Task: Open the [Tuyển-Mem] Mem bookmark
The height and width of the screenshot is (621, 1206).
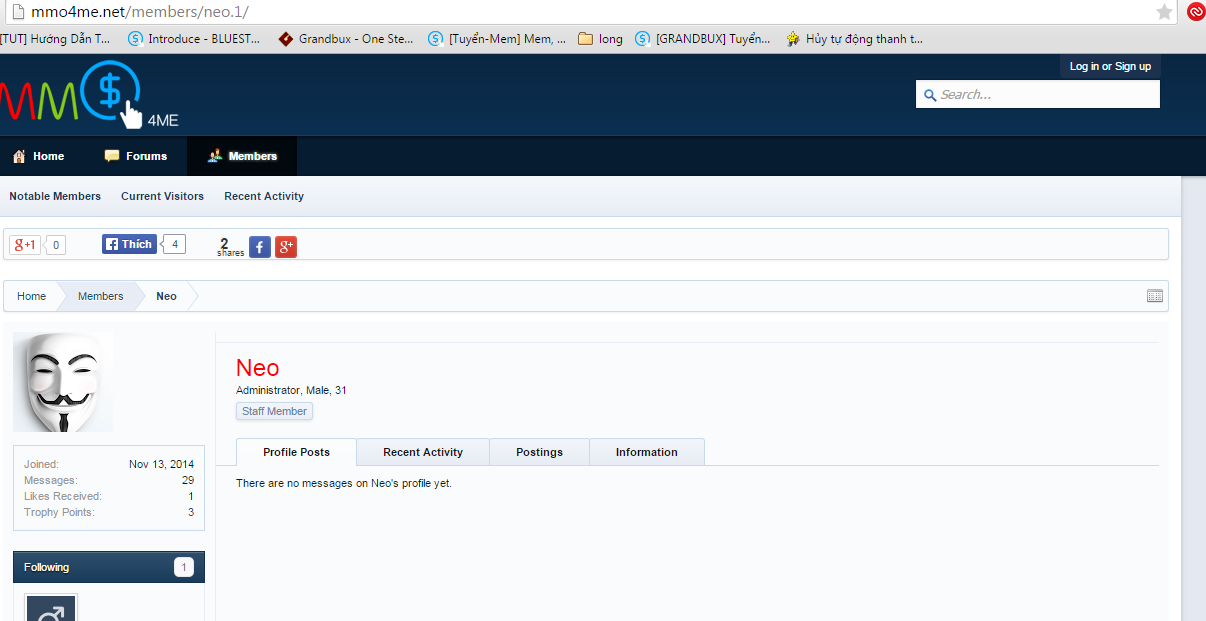Action: click(x=497, y=39)
